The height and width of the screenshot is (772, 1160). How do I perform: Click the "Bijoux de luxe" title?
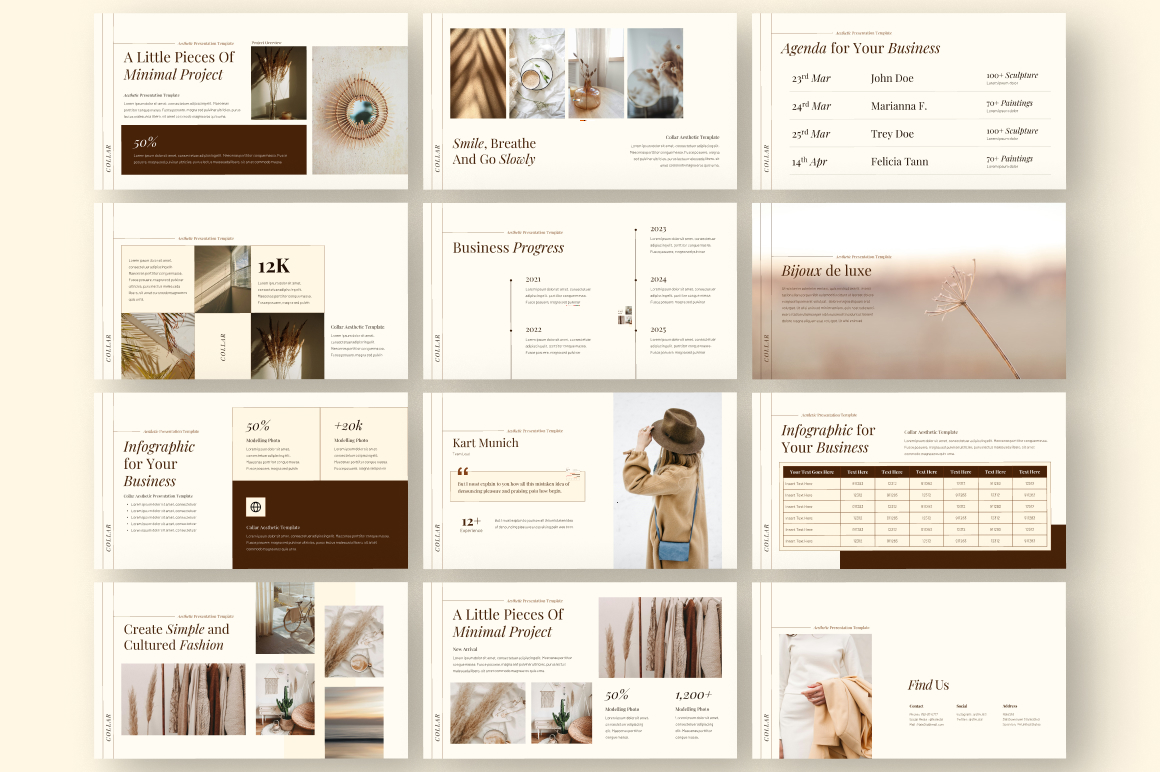[x=826, y=271]
